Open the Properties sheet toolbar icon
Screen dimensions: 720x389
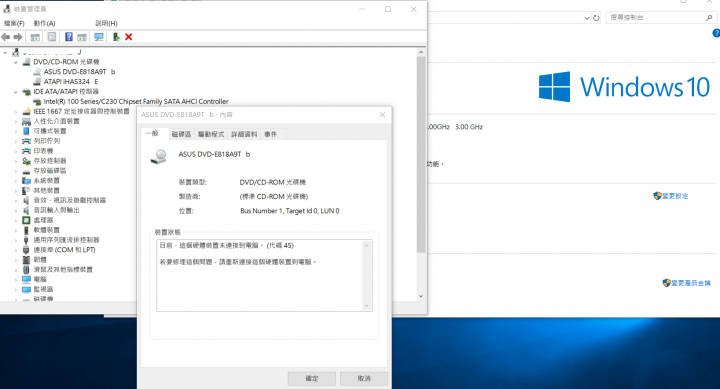[x=52, y=37]
